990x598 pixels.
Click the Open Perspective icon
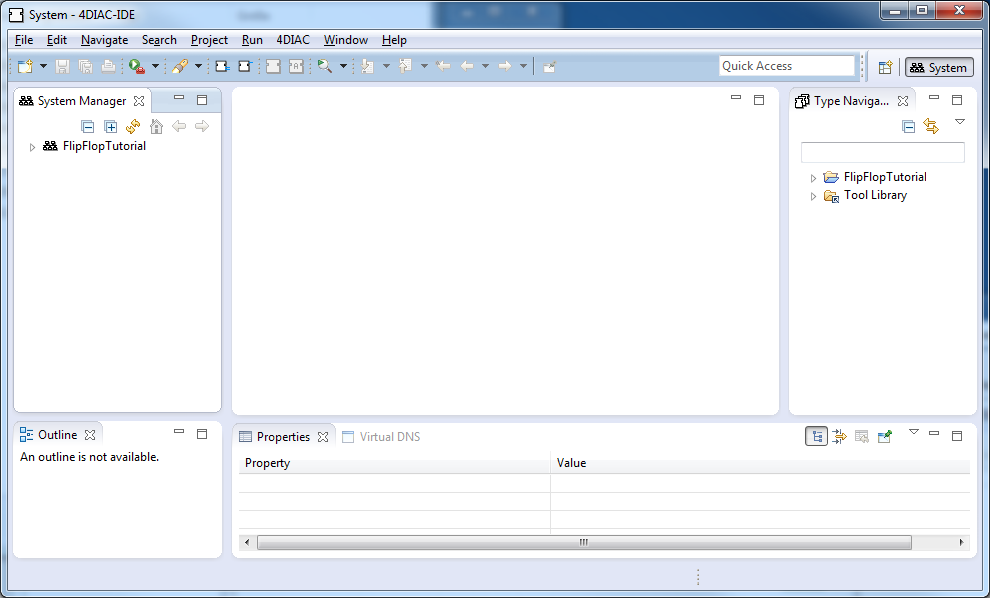885,67
